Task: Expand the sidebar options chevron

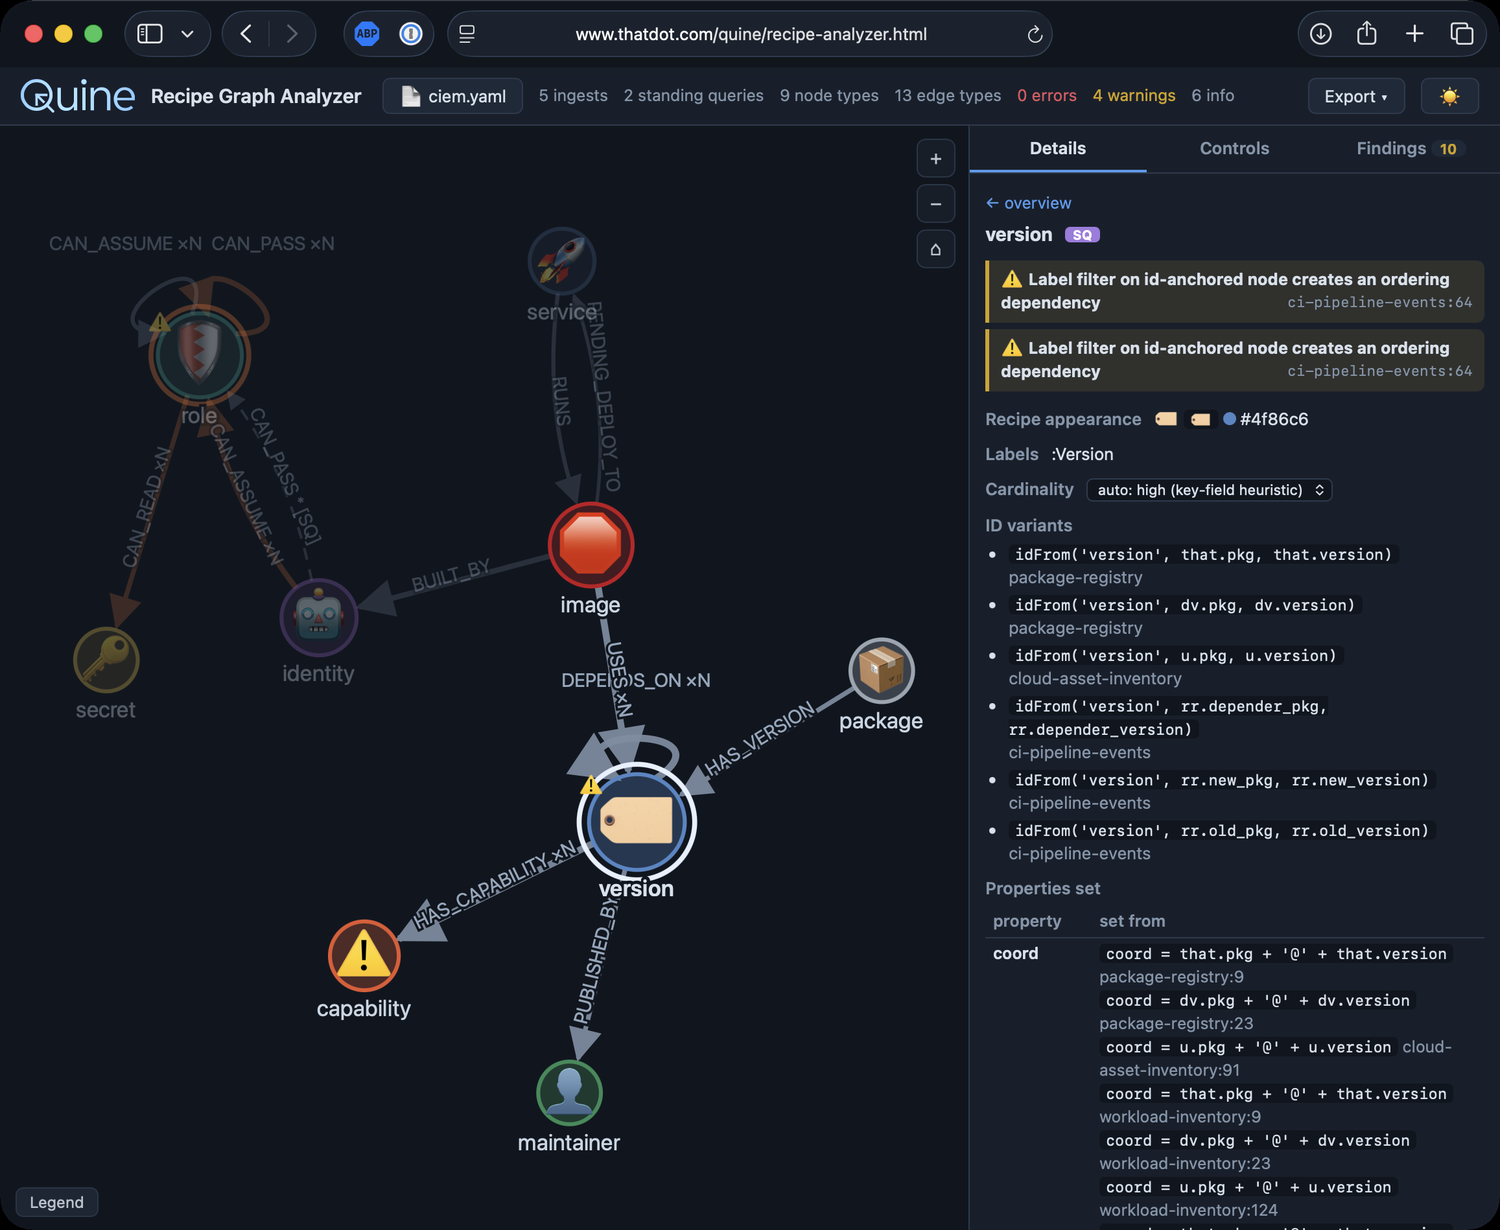Action: (x=187, y=34)
